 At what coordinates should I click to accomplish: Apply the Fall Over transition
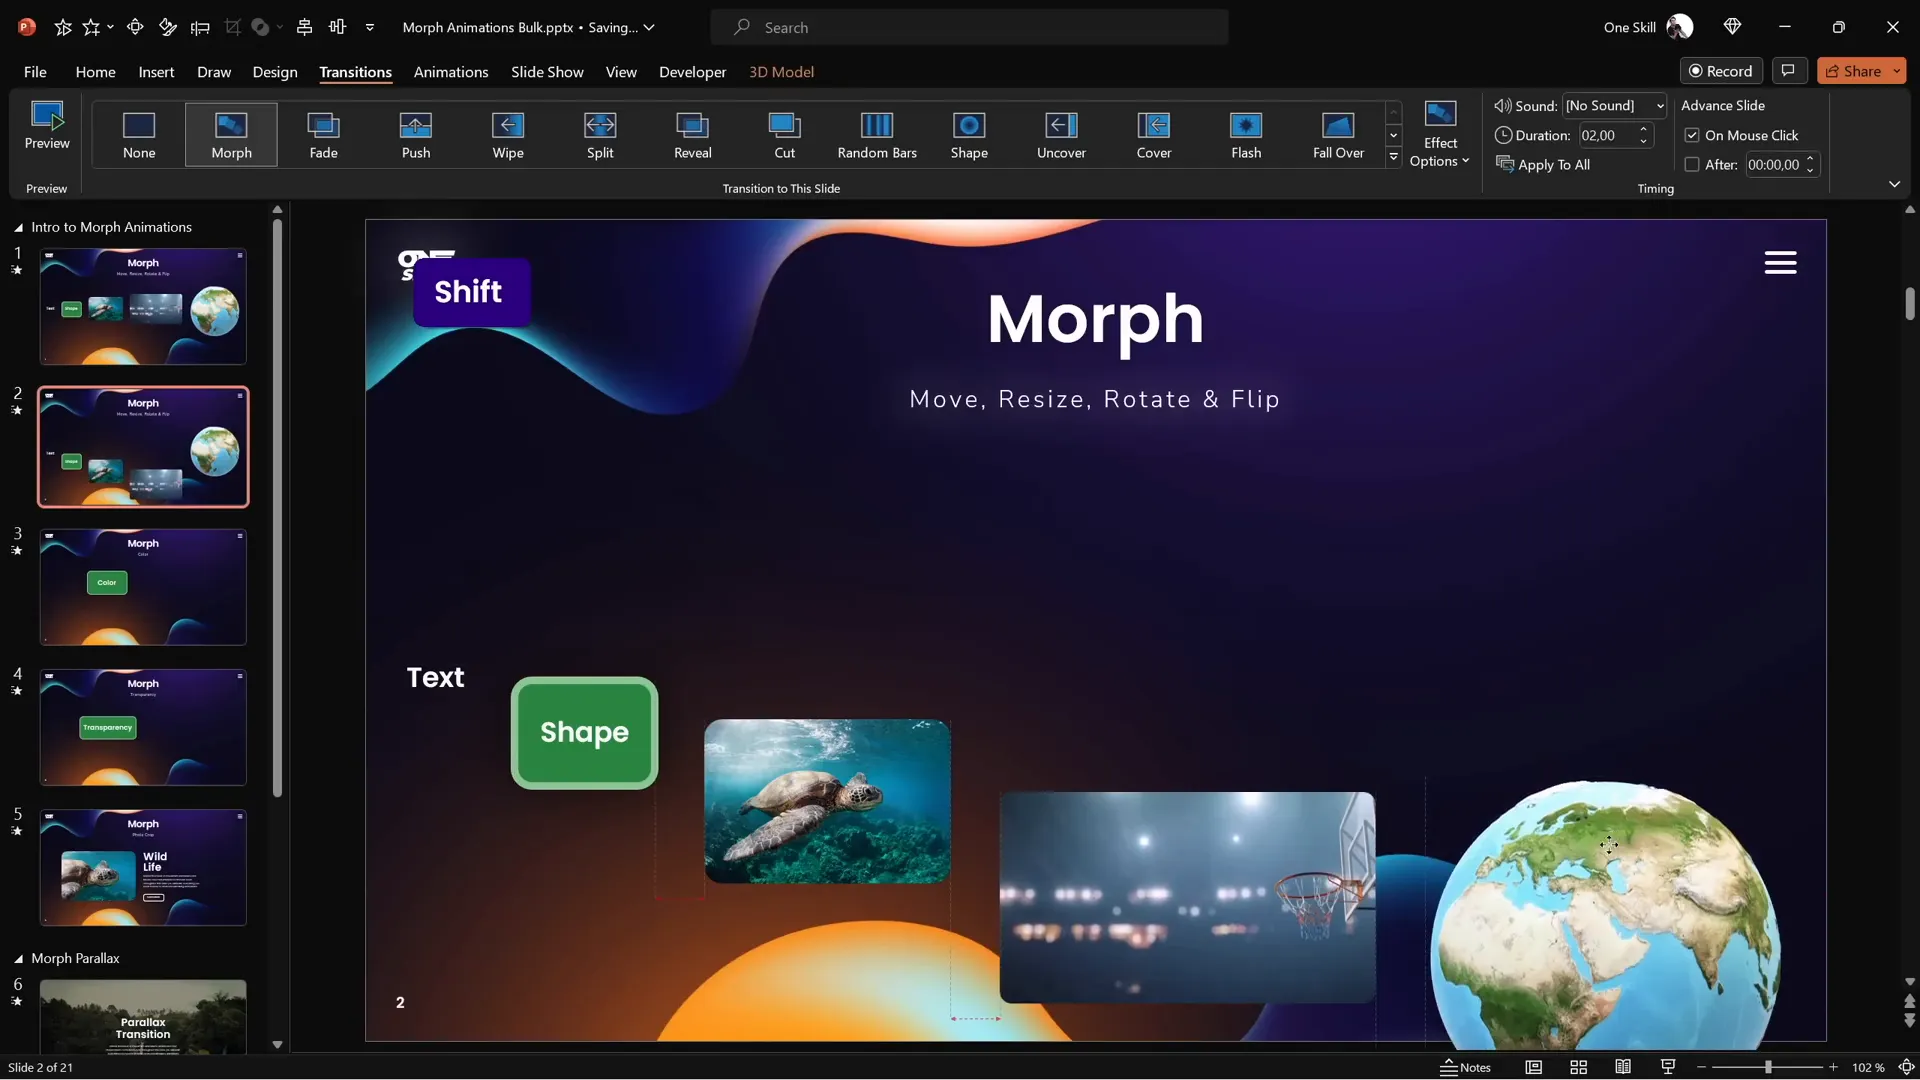tap(1338, 135)
